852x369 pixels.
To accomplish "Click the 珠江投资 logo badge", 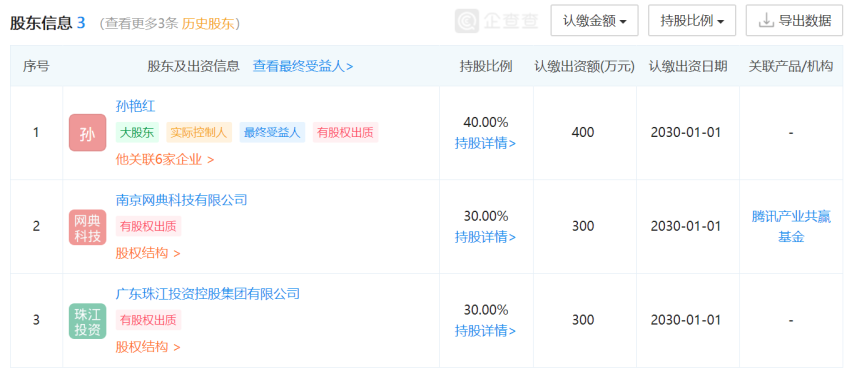I will coord(87,321).
